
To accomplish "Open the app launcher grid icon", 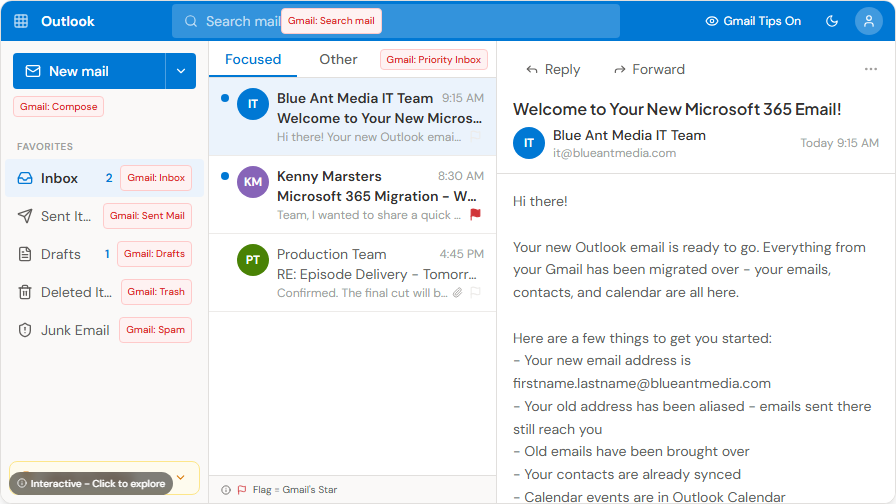I will click(21, 21).
